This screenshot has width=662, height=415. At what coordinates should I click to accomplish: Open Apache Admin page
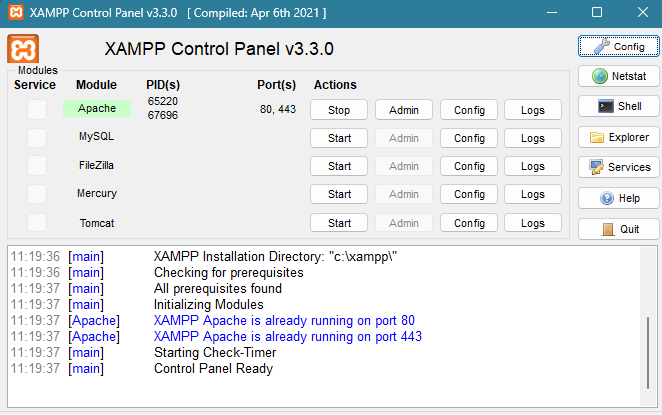pos(404,110)
